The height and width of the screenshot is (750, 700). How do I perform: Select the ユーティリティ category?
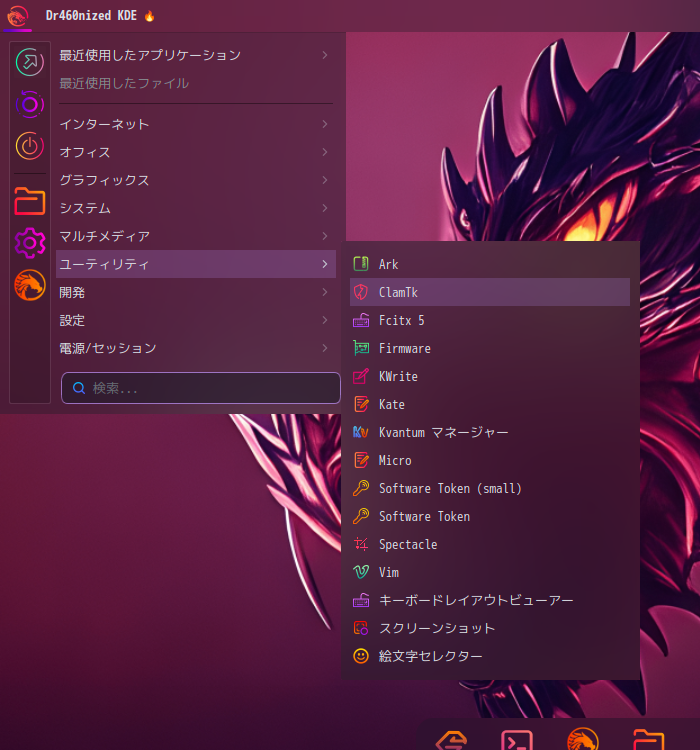196,264
